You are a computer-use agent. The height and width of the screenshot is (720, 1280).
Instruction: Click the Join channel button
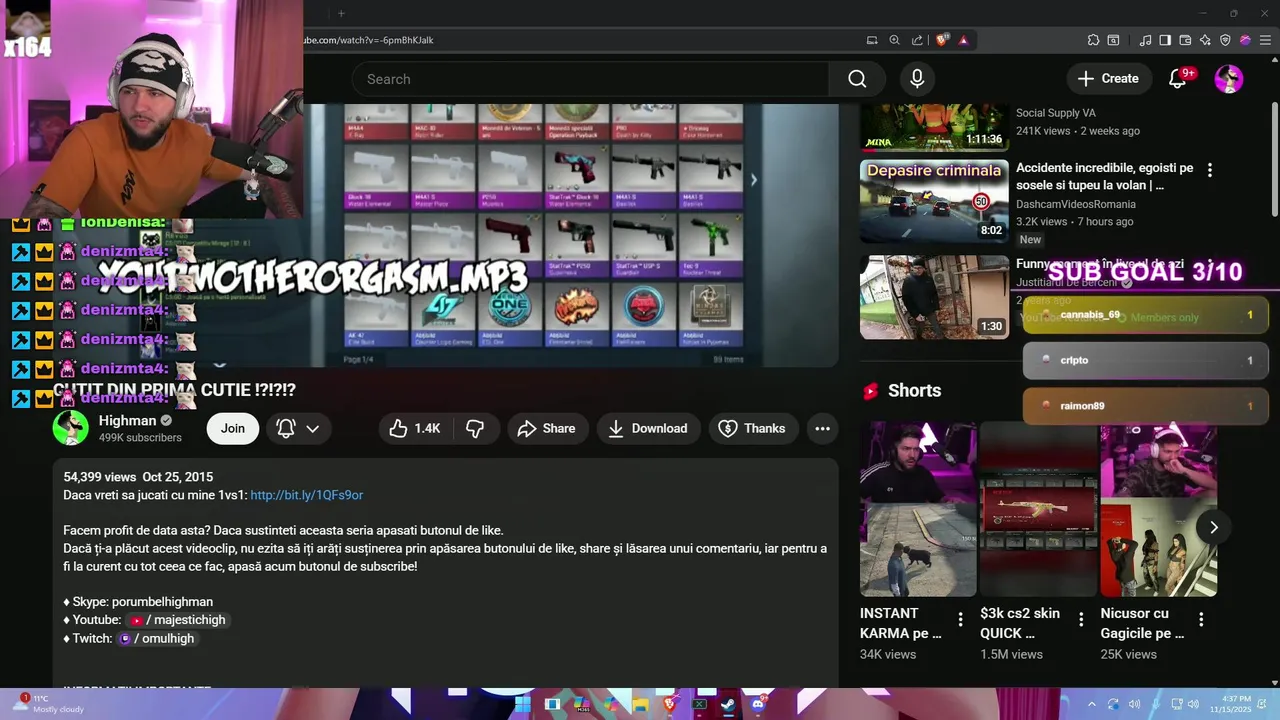pyautogui.click(x=233, y=428)
